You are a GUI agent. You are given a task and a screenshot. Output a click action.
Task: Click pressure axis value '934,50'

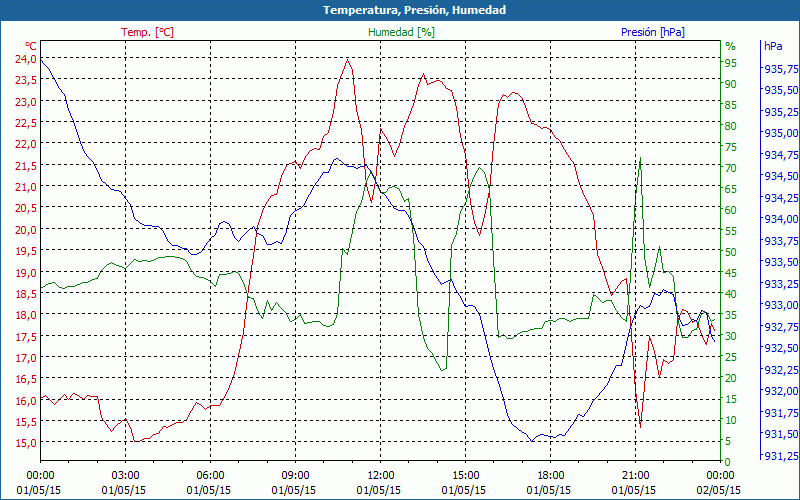[781, 176]
